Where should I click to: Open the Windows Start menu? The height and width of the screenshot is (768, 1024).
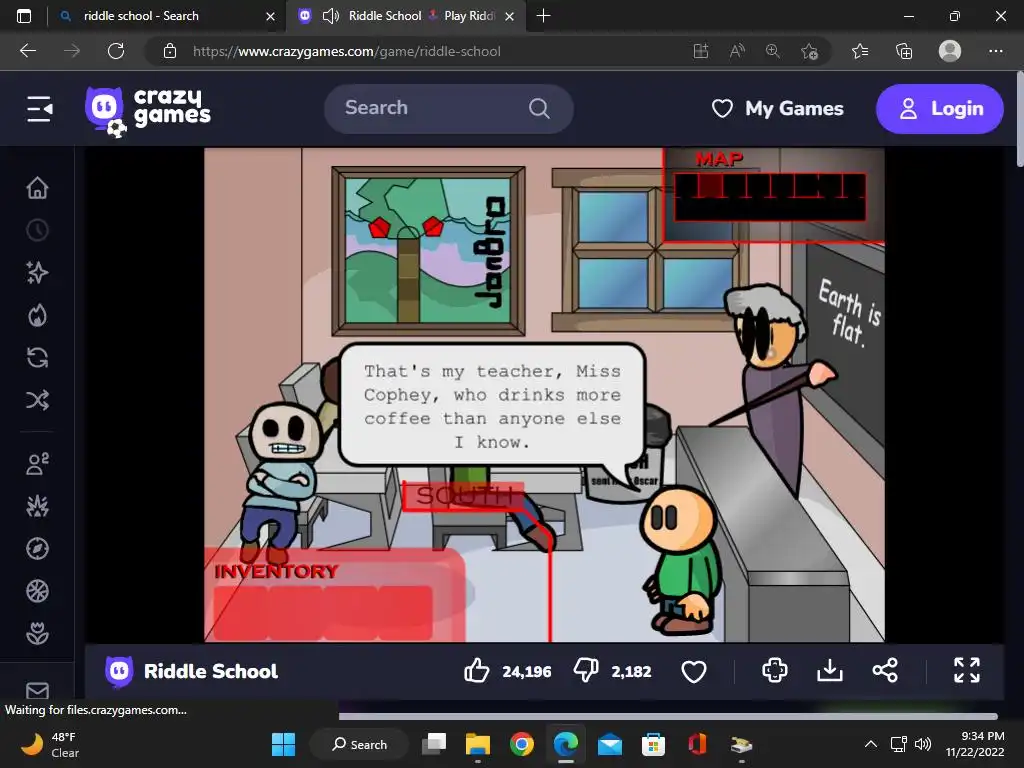tap(283, 744)
